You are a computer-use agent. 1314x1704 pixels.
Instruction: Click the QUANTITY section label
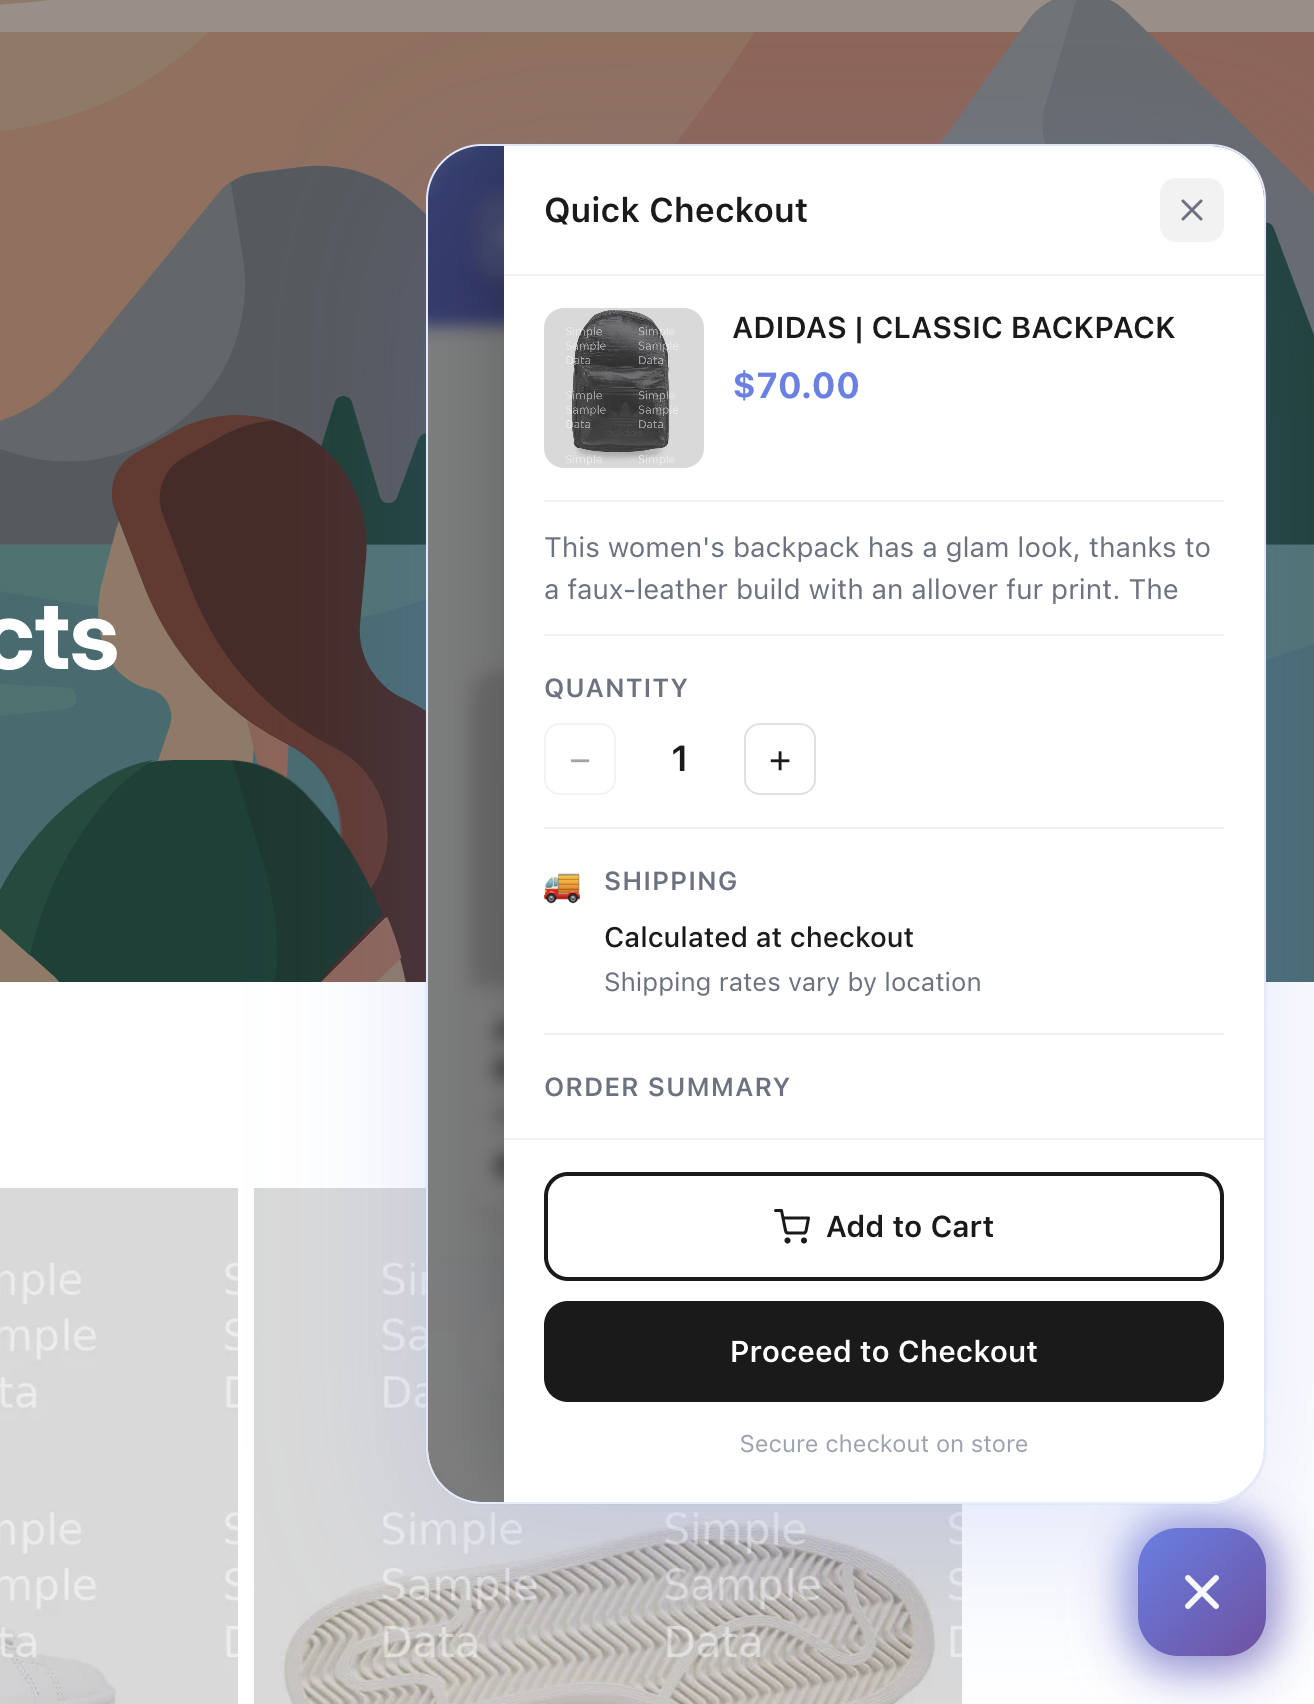coord(616,688)
